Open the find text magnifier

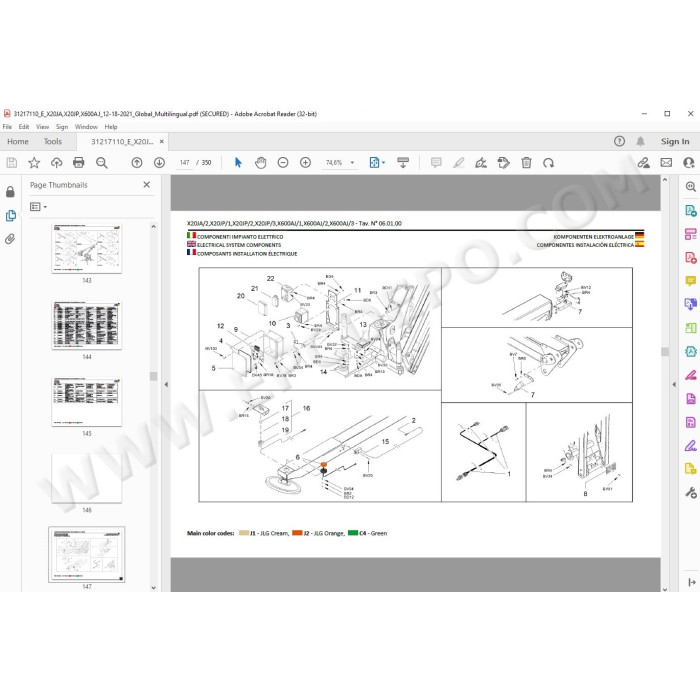(102, 163)
